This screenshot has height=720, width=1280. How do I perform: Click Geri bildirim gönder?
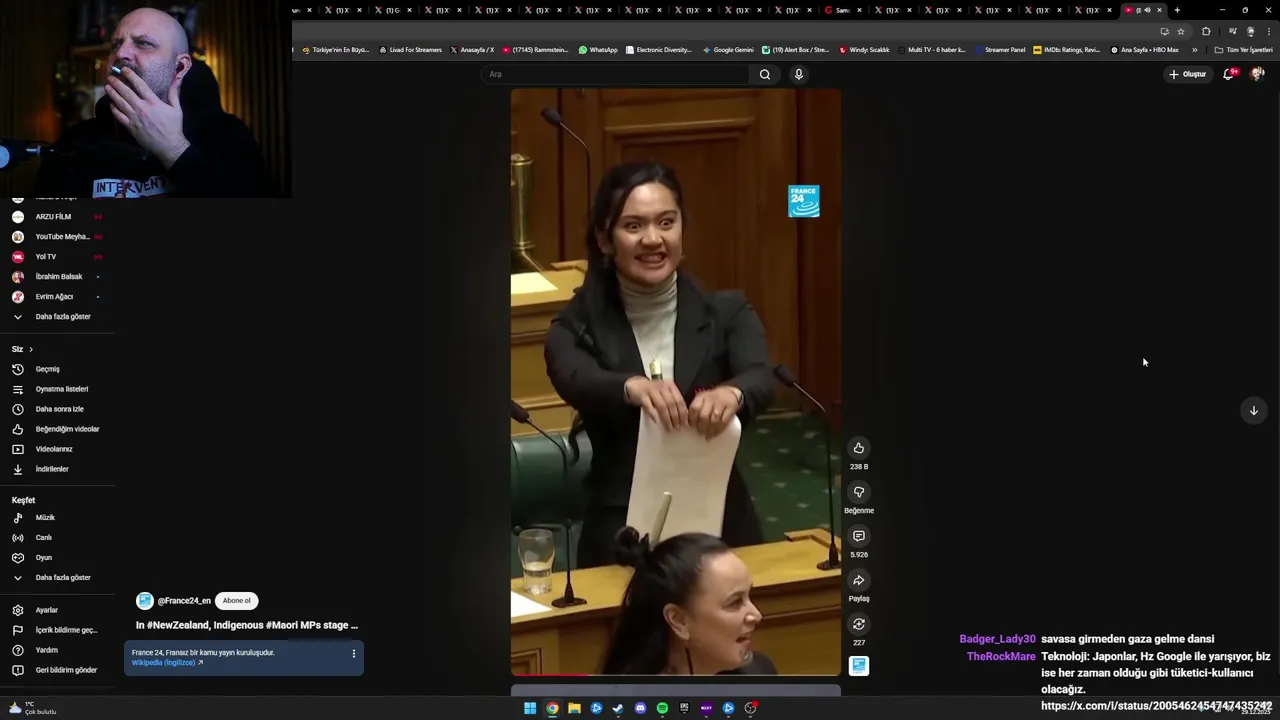point(58,670)
